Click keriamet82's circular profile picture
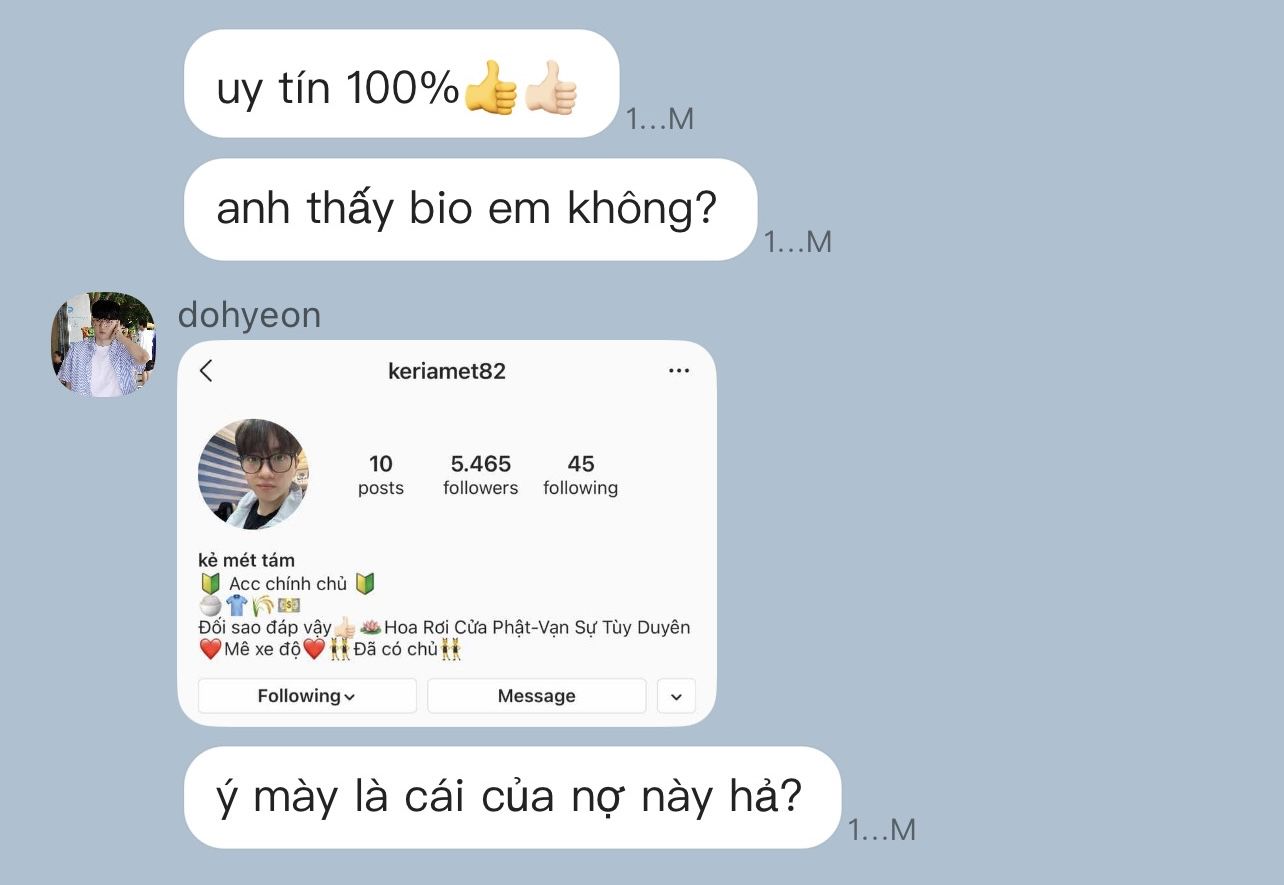1284x885 pixels. (x=253, y=474)
